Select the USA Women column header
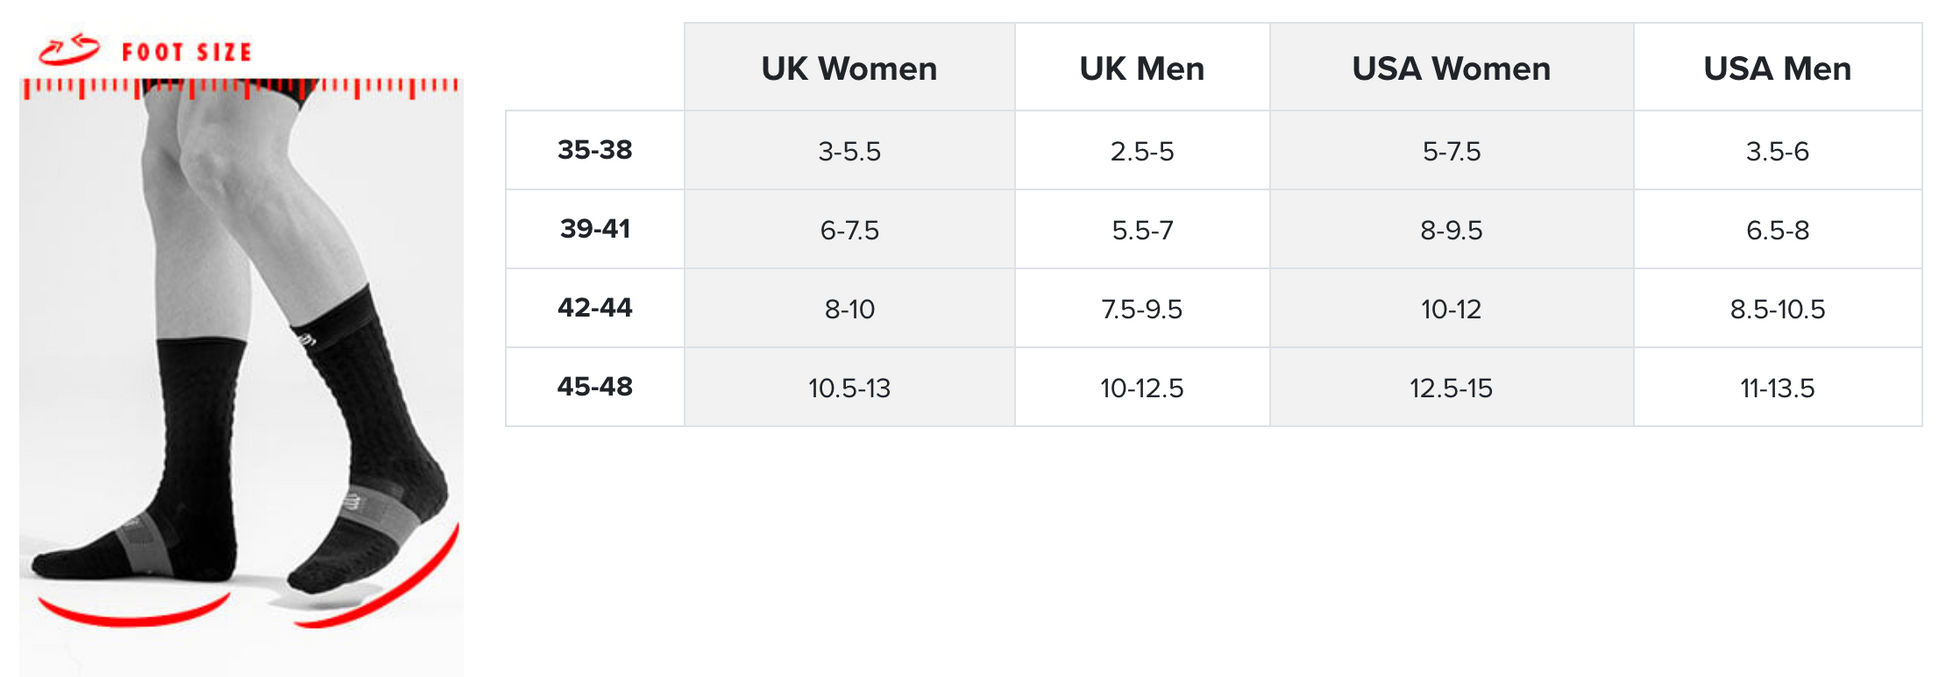Image resolution: width=1946 pixels, height=677 pixels. click(1451, 68)
